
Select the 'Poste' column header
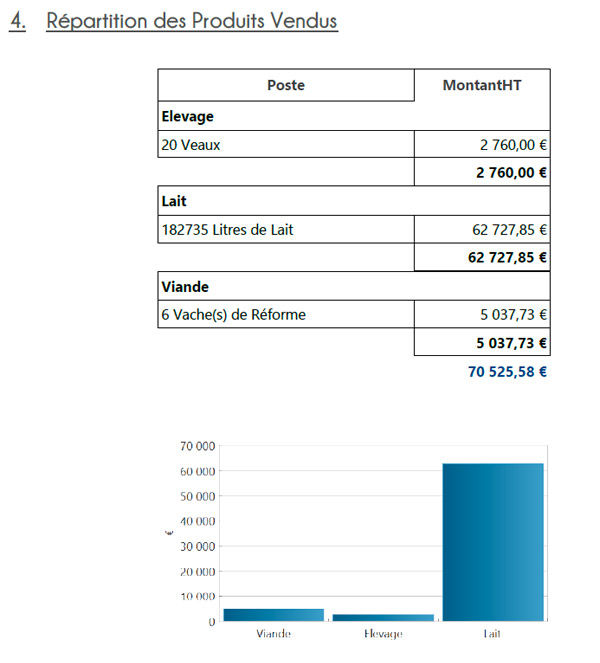(x=285, y=85)
